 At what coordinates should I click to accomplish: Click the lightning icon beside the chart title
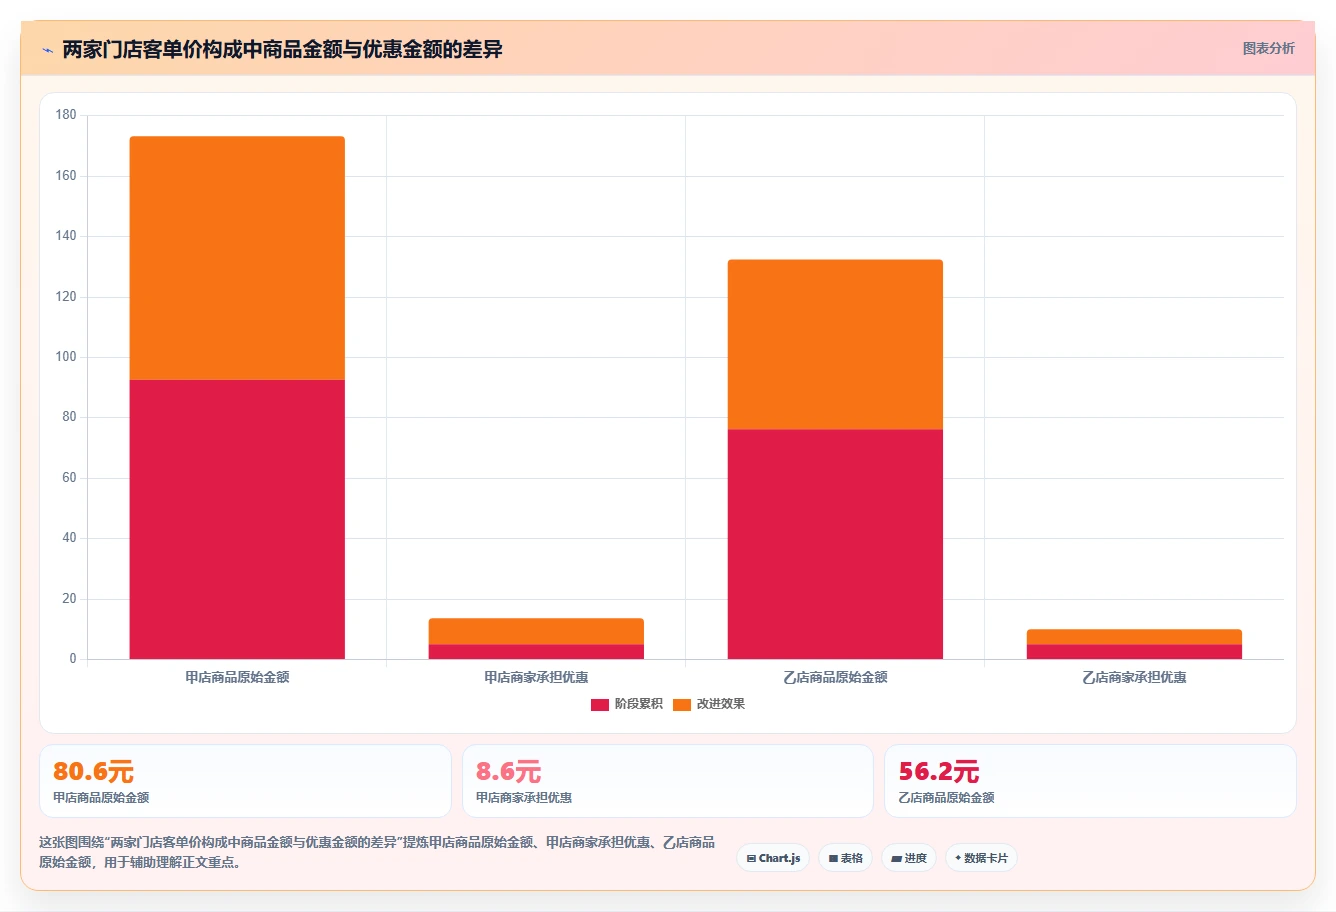click(47, 50)
